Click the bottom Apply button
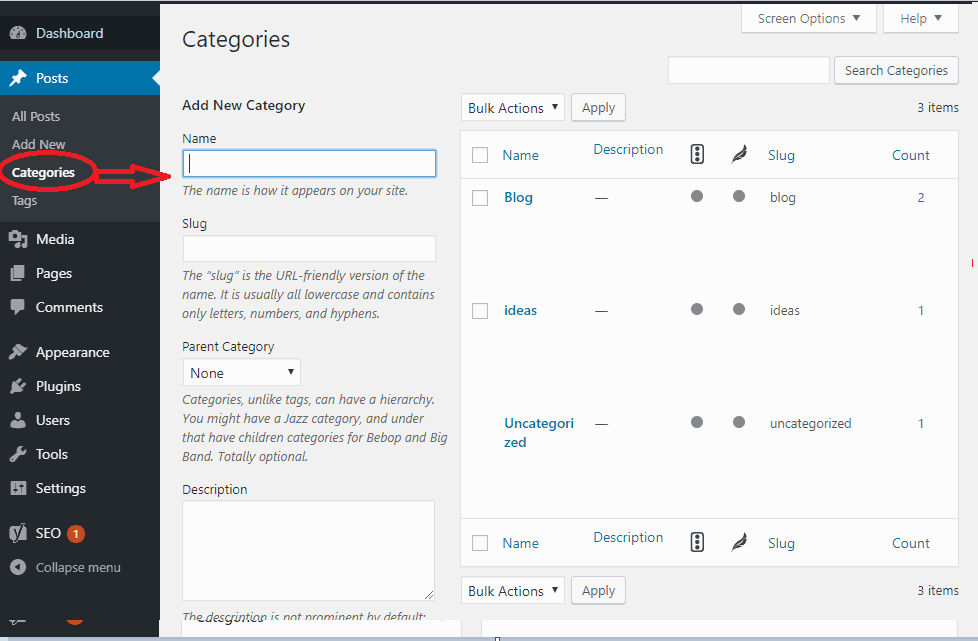Viewport: 978px width, 641px height. coord(598,590)
